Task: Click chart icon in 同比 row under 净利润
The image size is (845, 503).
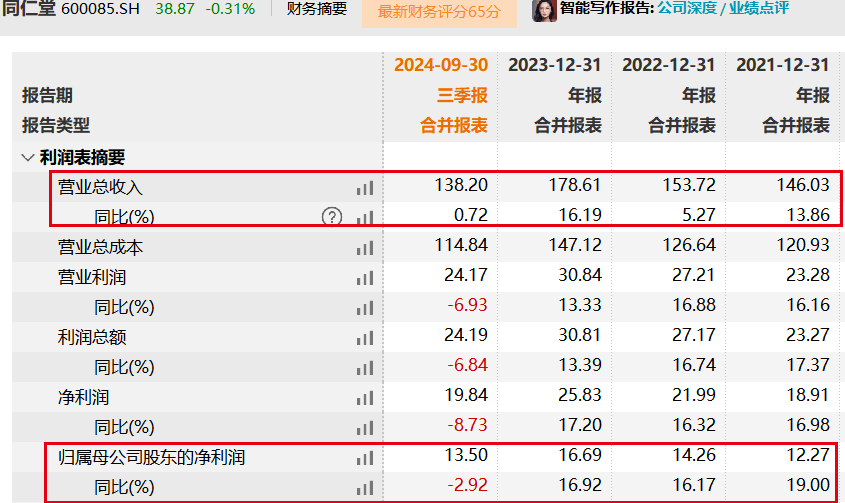Action: 364,428
